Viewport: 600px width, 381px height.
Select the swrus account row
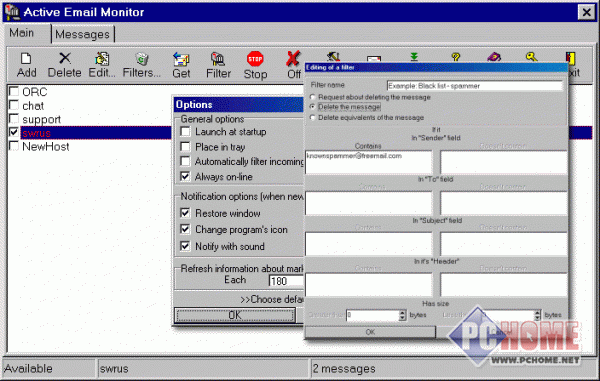[96, 133]
